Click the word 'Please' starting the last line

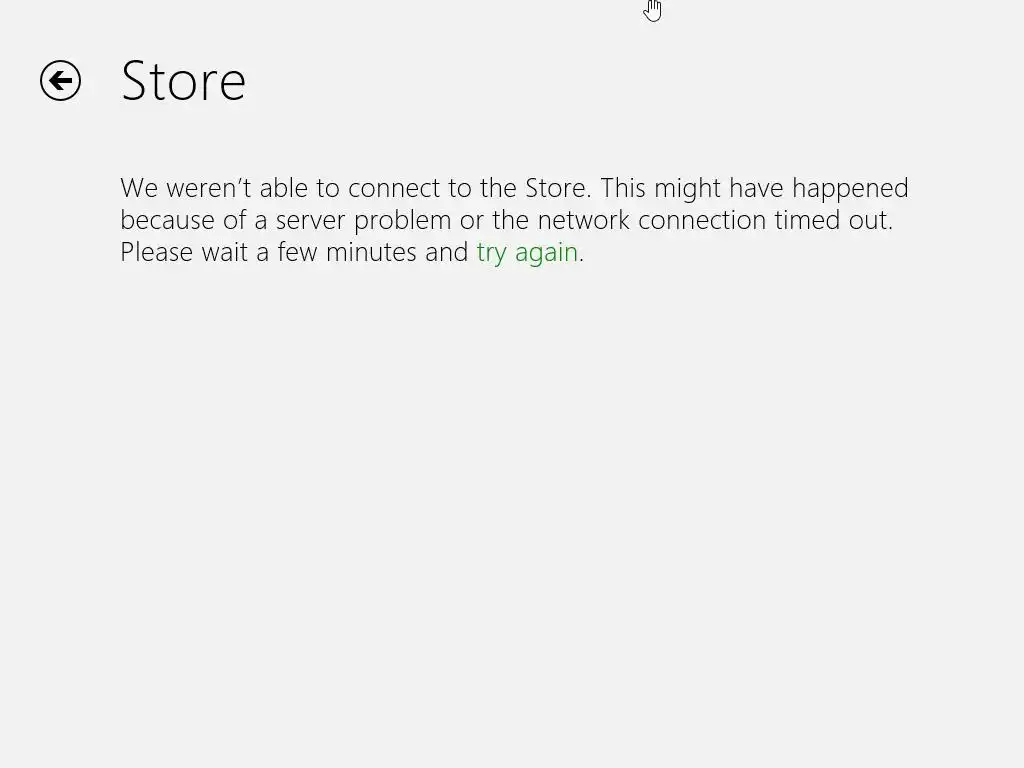(157, 252)
